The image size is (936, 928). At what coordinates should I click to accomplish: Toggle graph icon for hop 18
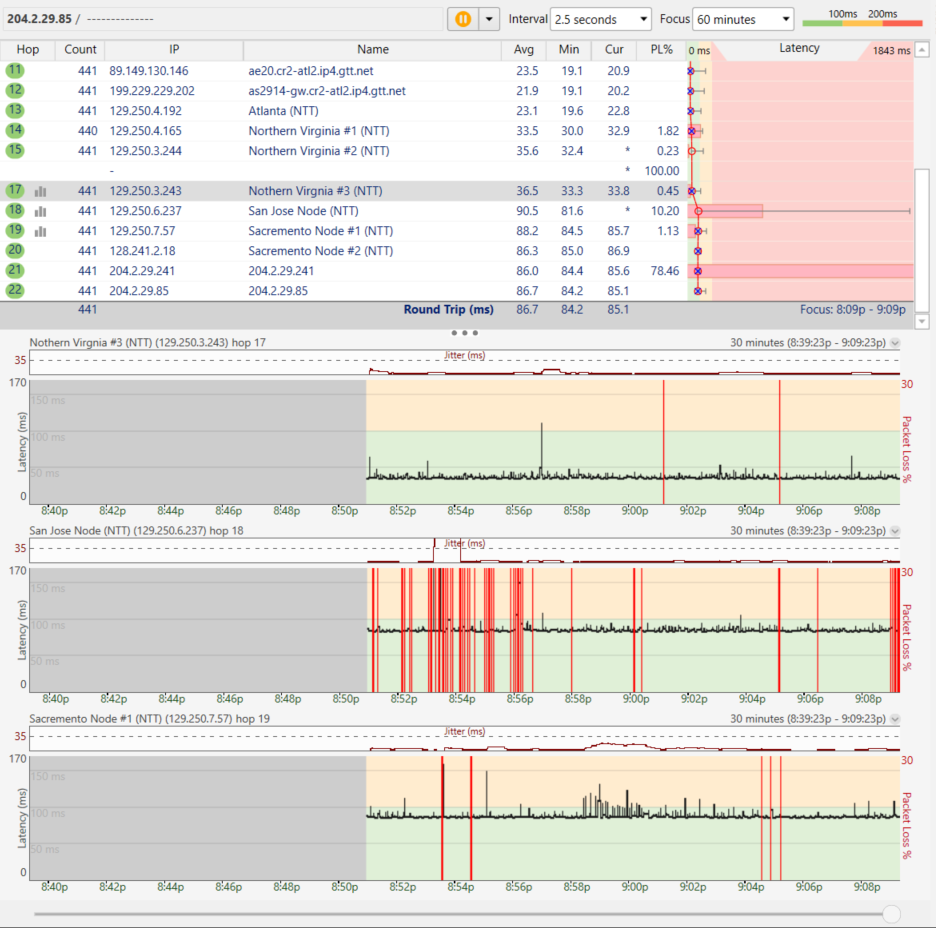point(40,211)
